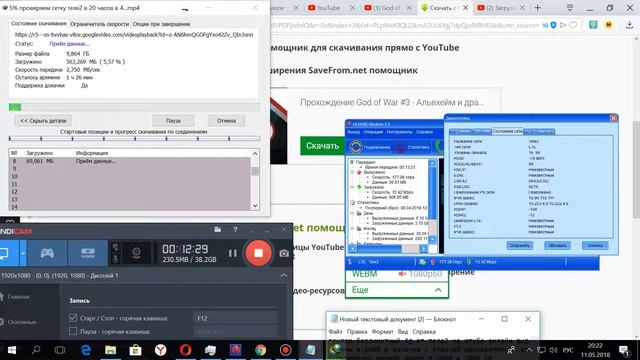Collapse the Еще format dropdown
The image size is (640, 360).
(397, 290)
